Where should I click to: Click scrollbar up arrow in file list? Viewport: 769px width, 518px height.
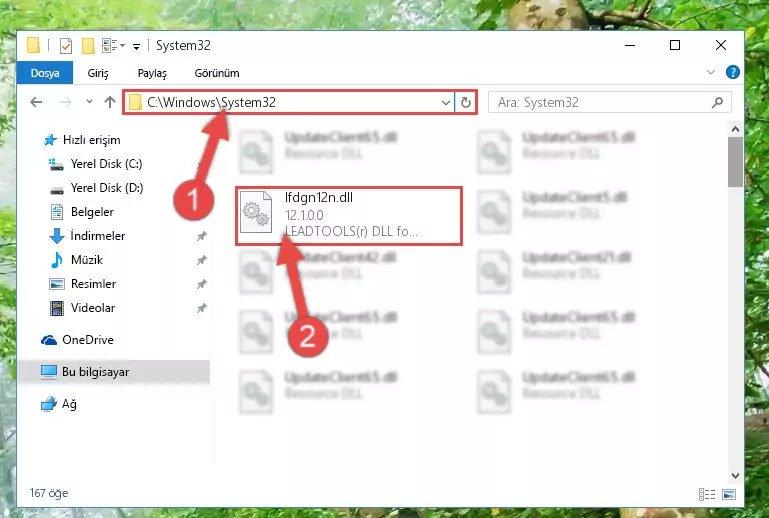click(x=735, y=130)
